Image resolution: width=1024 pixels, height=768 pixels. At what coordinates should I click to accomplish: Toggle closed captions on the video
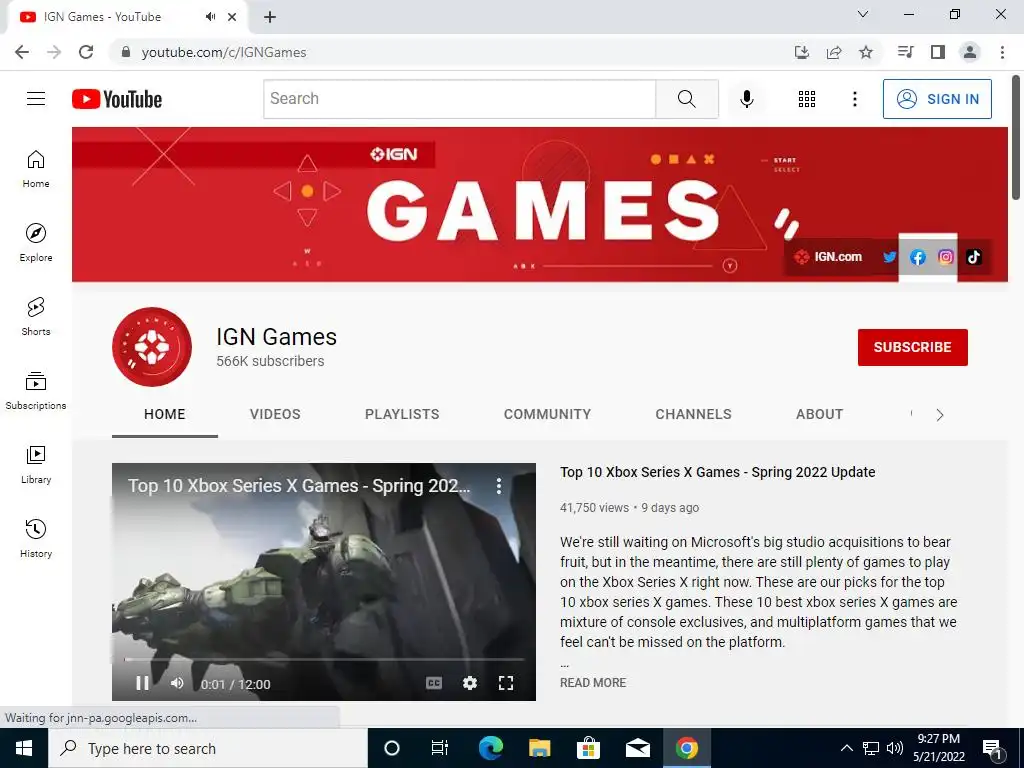pyautogui.click(x=434, y=683)
